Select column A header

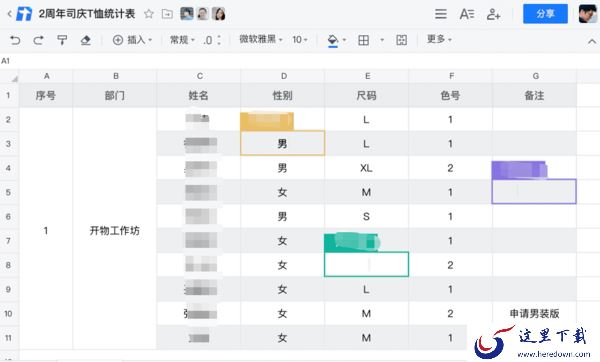[x=46, y=76]
